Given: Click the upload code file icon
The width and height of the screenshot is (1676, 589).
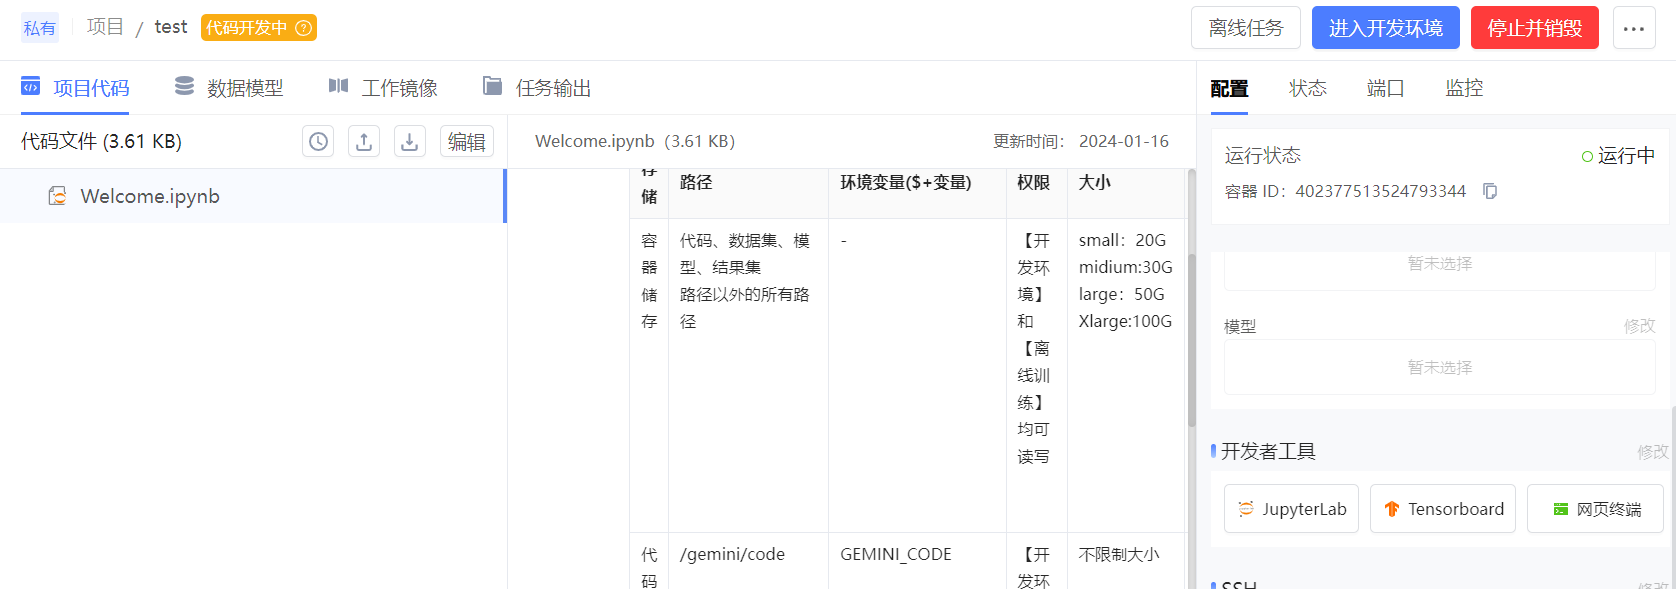Looking at the screenshot, I should coord(364,142).
